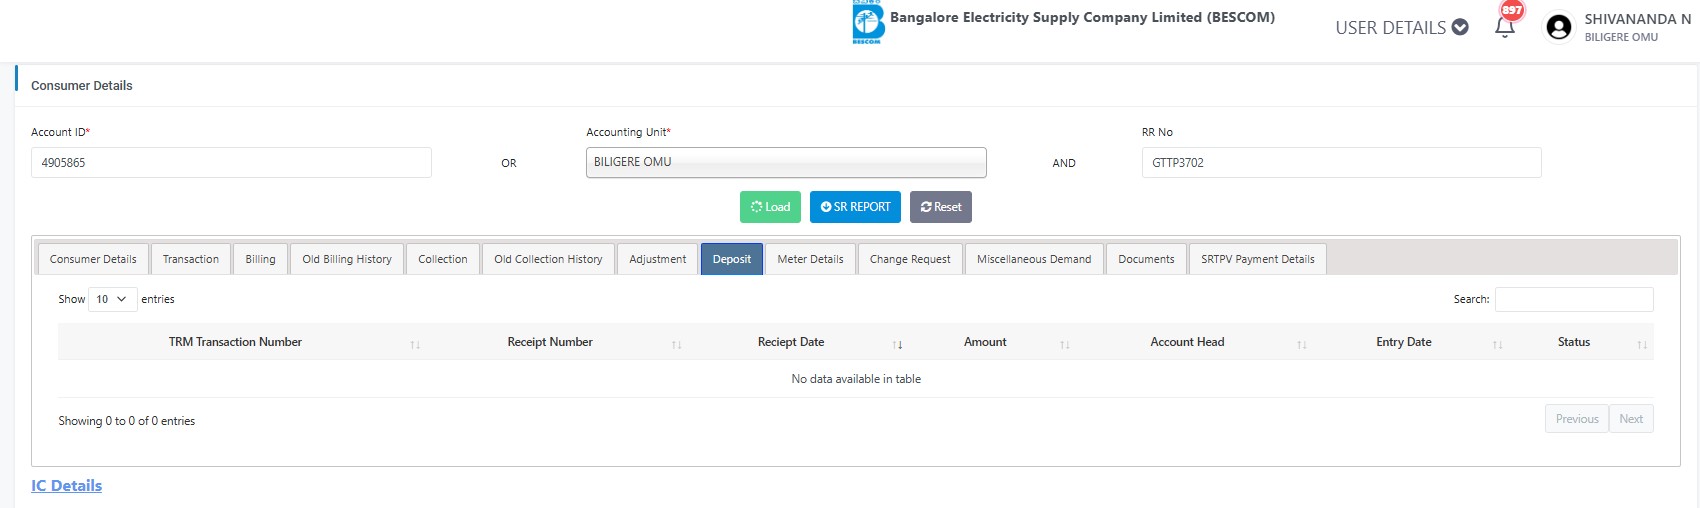Open the Accounting Unit dropdown

click(786, 162)
